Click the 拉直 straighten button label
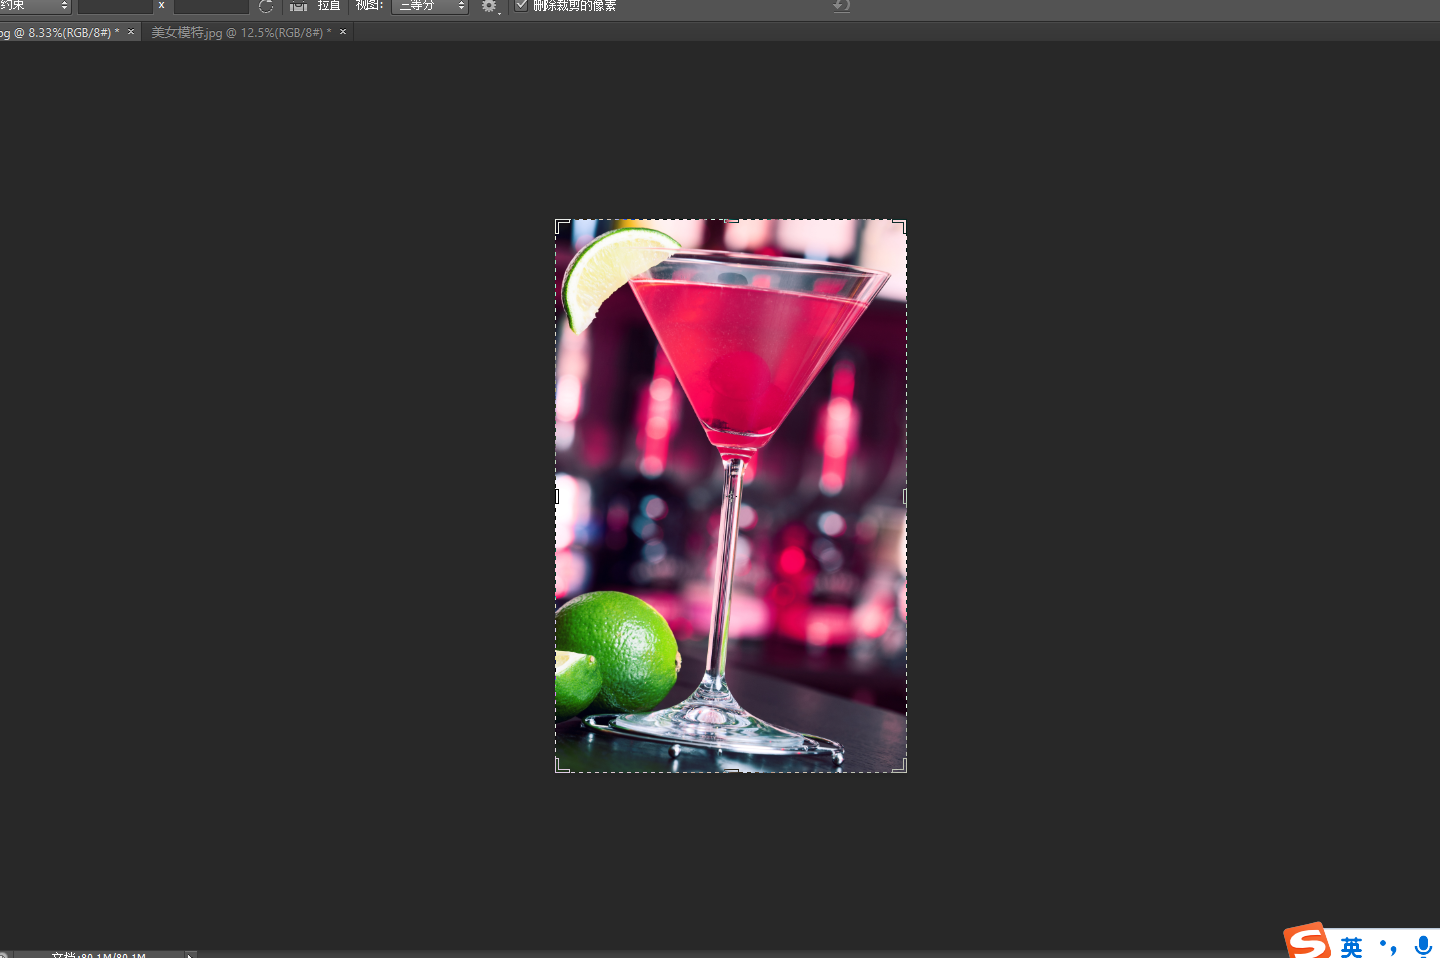 pos(329,6)
